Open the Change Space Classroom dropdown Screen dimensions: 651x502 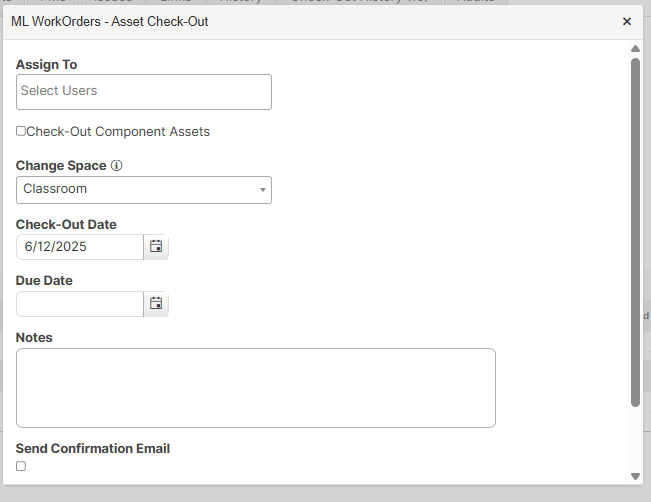coord(144,190)
